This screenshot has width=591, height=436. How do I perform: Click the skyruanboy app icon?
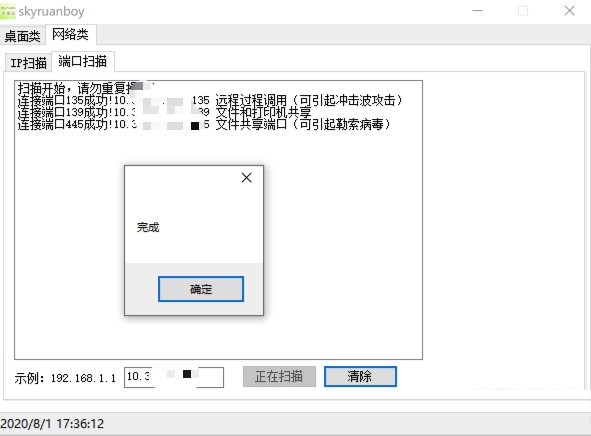[8, 11]
